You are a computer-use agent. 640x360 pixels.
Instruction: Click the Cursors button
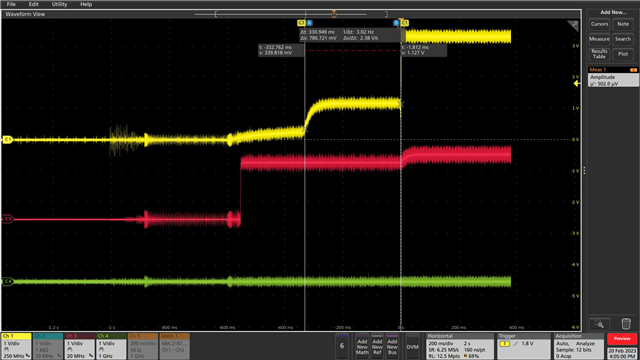(599, 24)
